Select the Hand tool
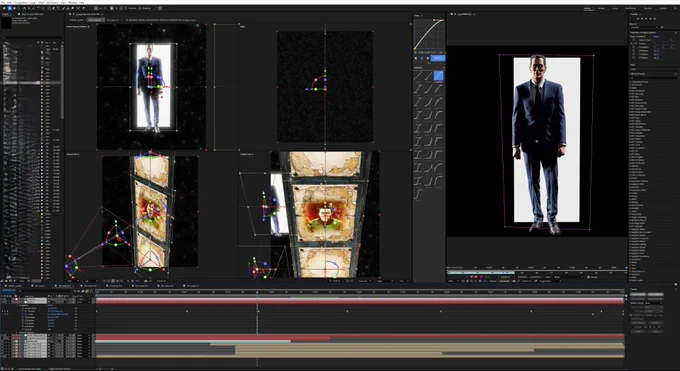Viewport: 680px width, 371px height. click(14, 8)
